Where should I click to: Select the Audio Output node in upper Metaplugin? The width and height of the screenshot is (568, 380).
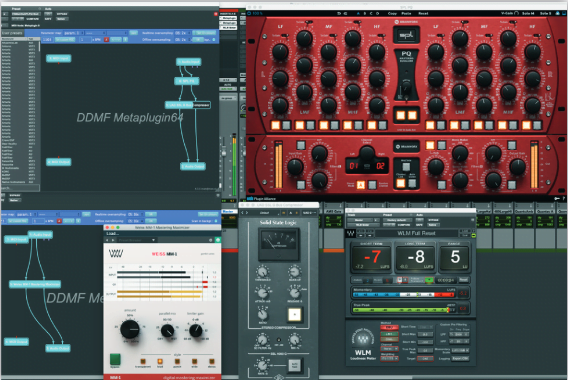tap(193, 166)
